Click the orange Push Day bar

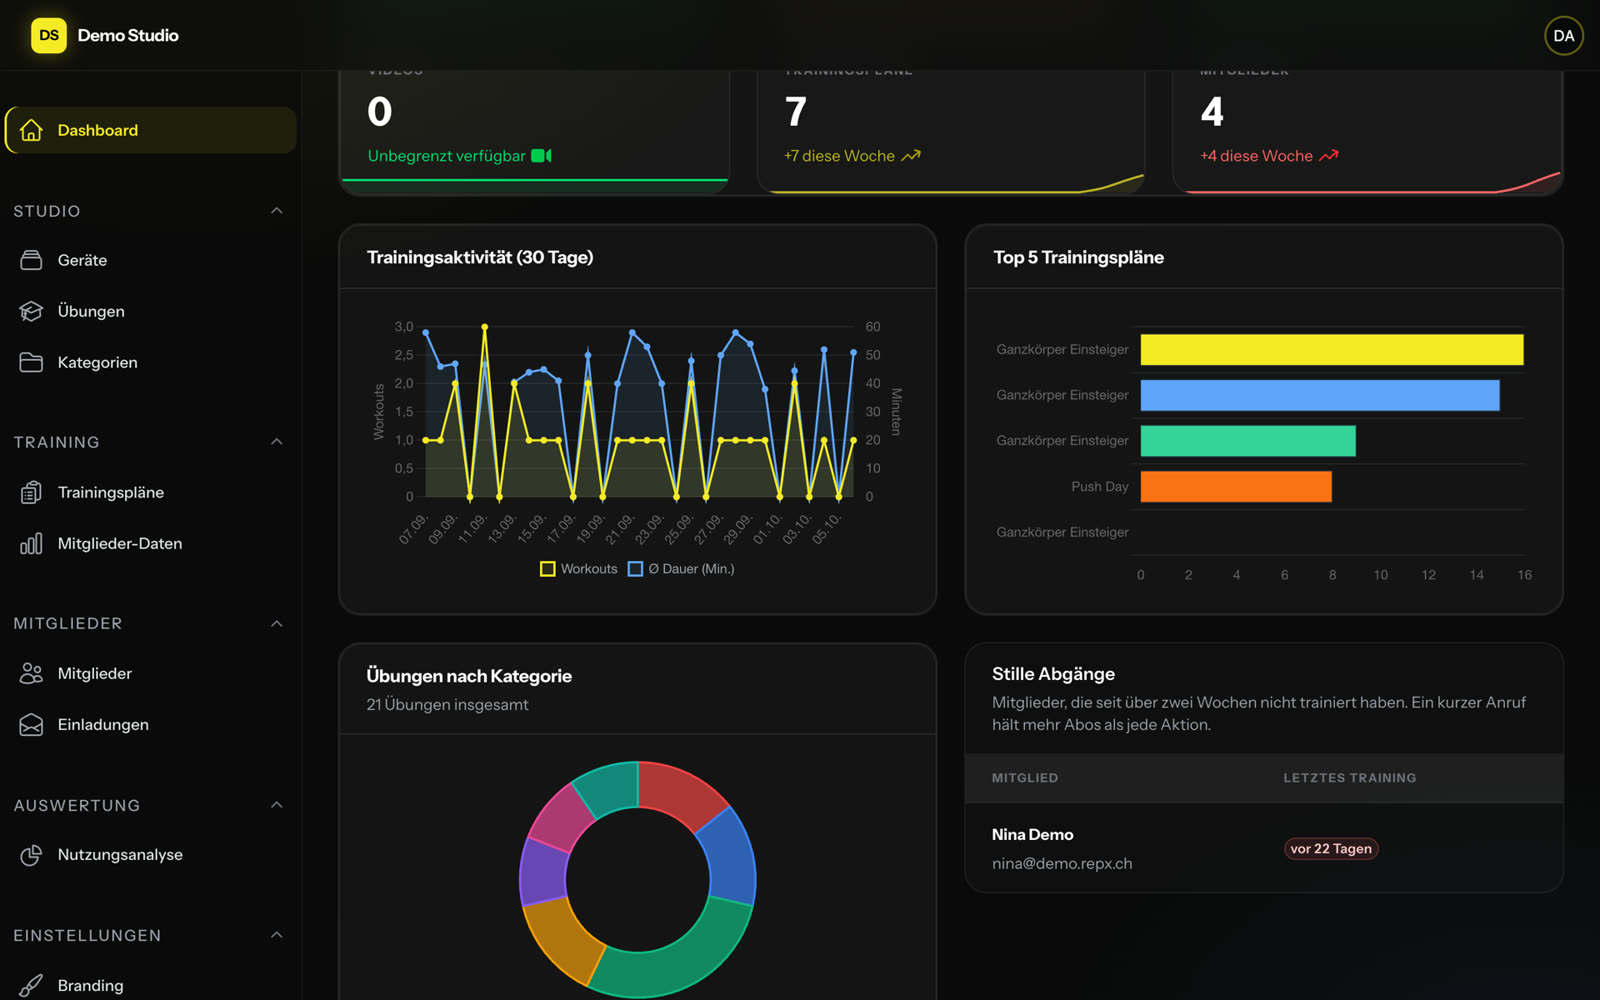point(1236,486)
